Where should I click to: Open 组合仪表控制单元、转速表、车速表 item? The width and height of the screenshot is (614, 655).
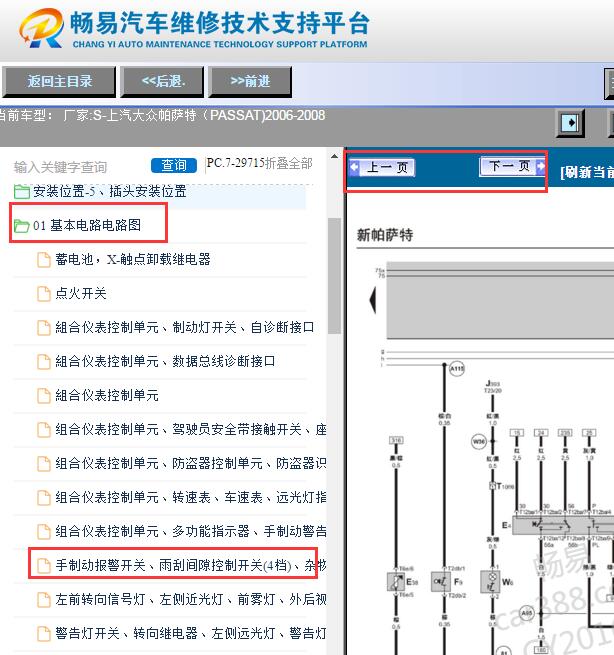click(191, 497)
